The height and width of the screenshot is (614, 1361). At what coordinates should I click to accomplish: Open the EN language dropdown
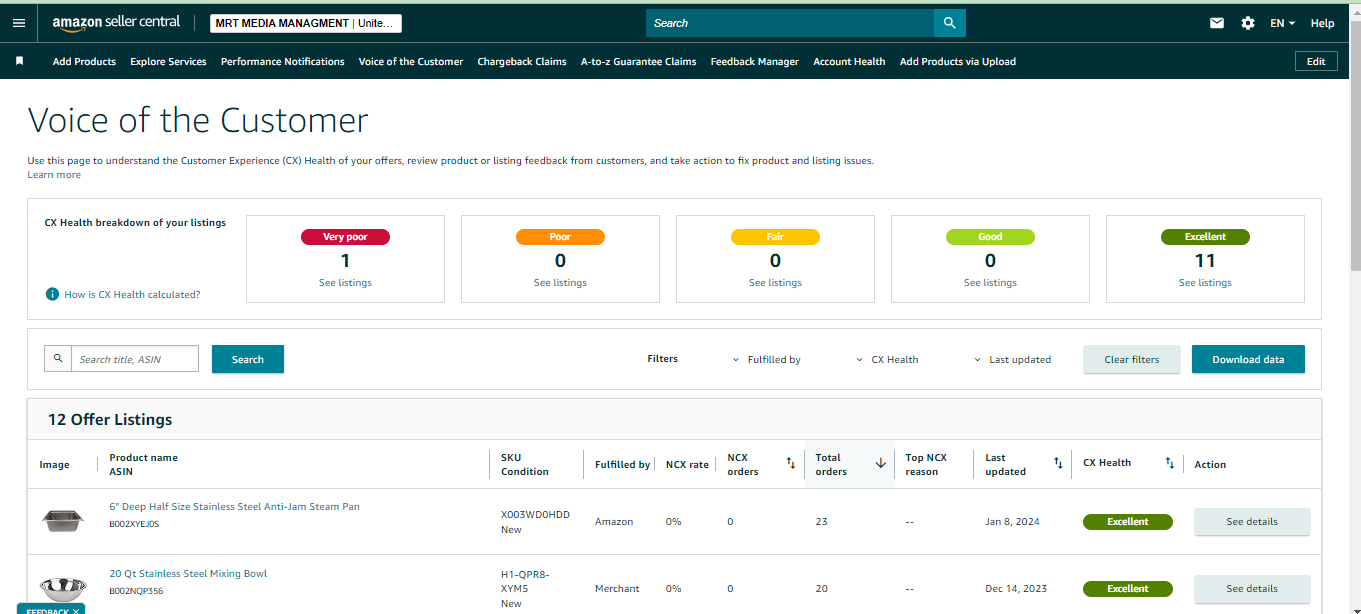(x=1282, y=23)
